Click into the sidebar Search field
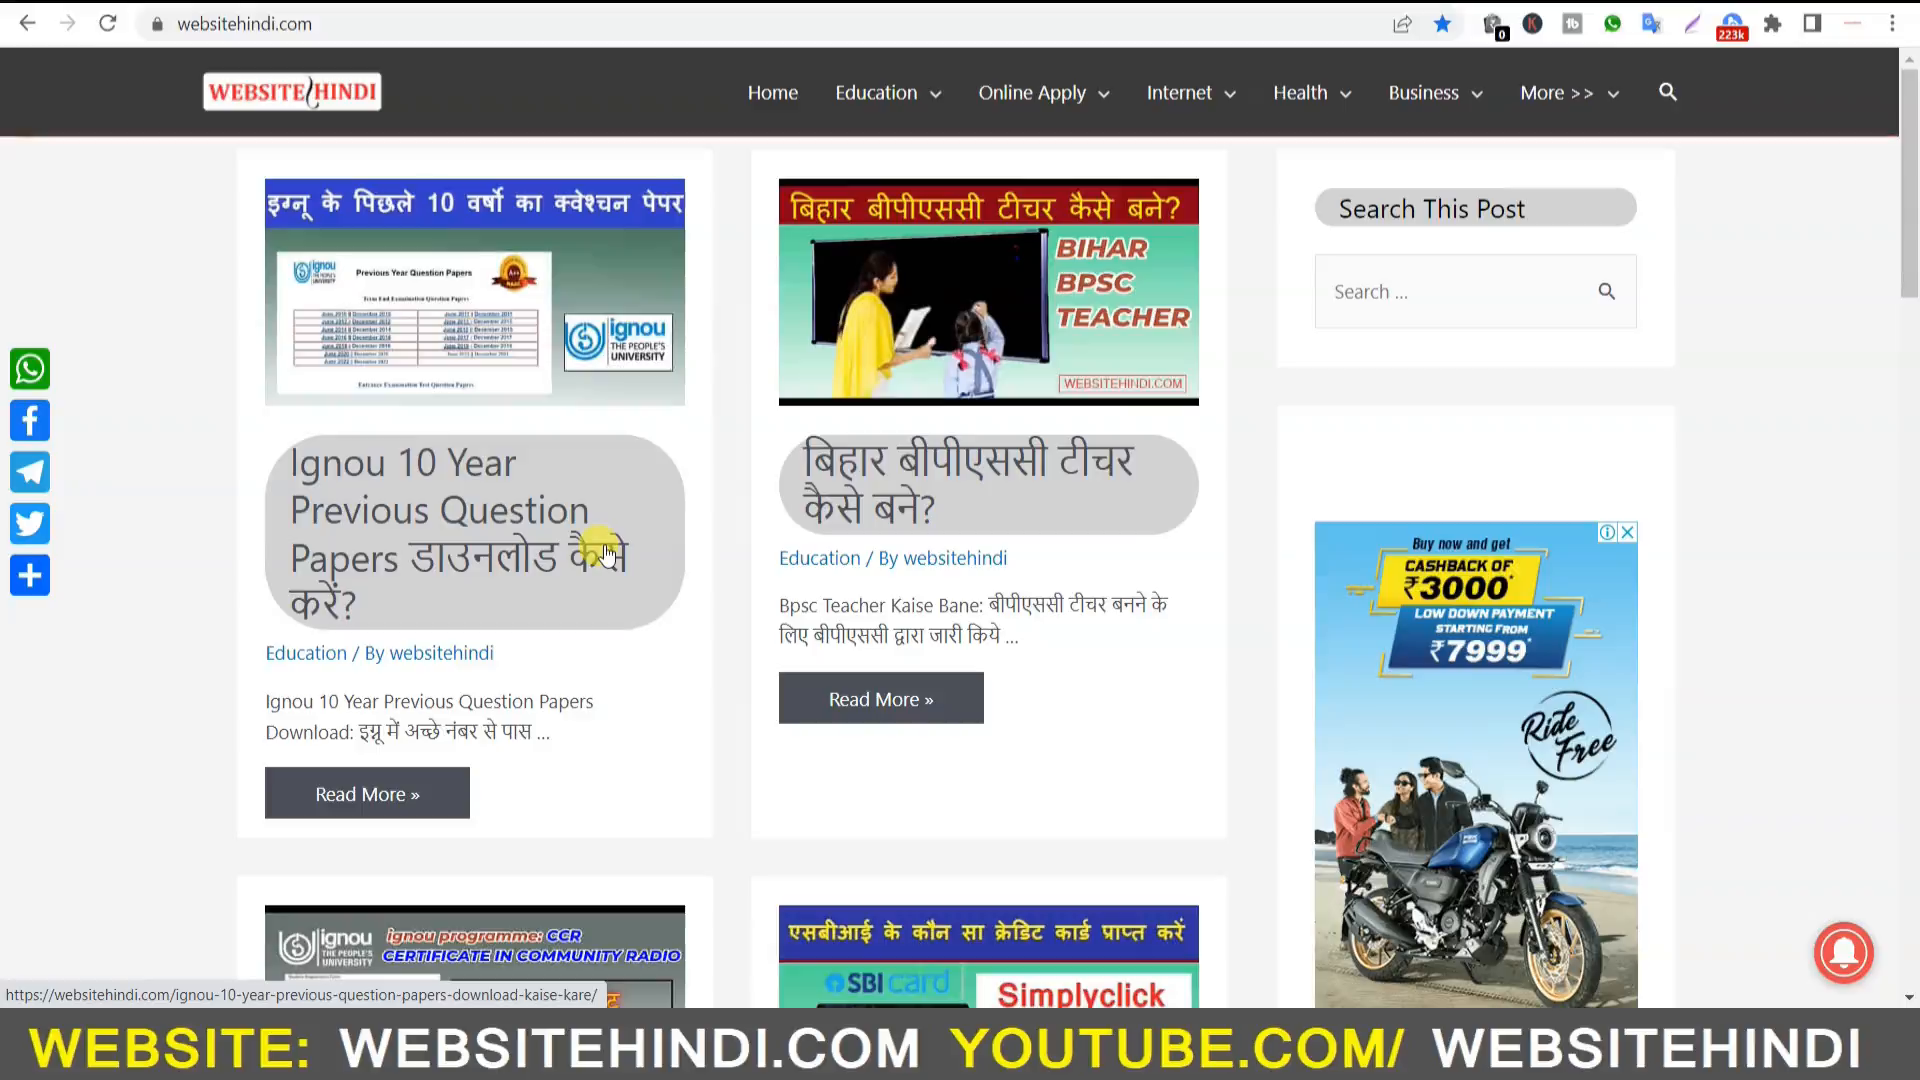Viewport: 1920px width, 1080px height. (1455, 292)
